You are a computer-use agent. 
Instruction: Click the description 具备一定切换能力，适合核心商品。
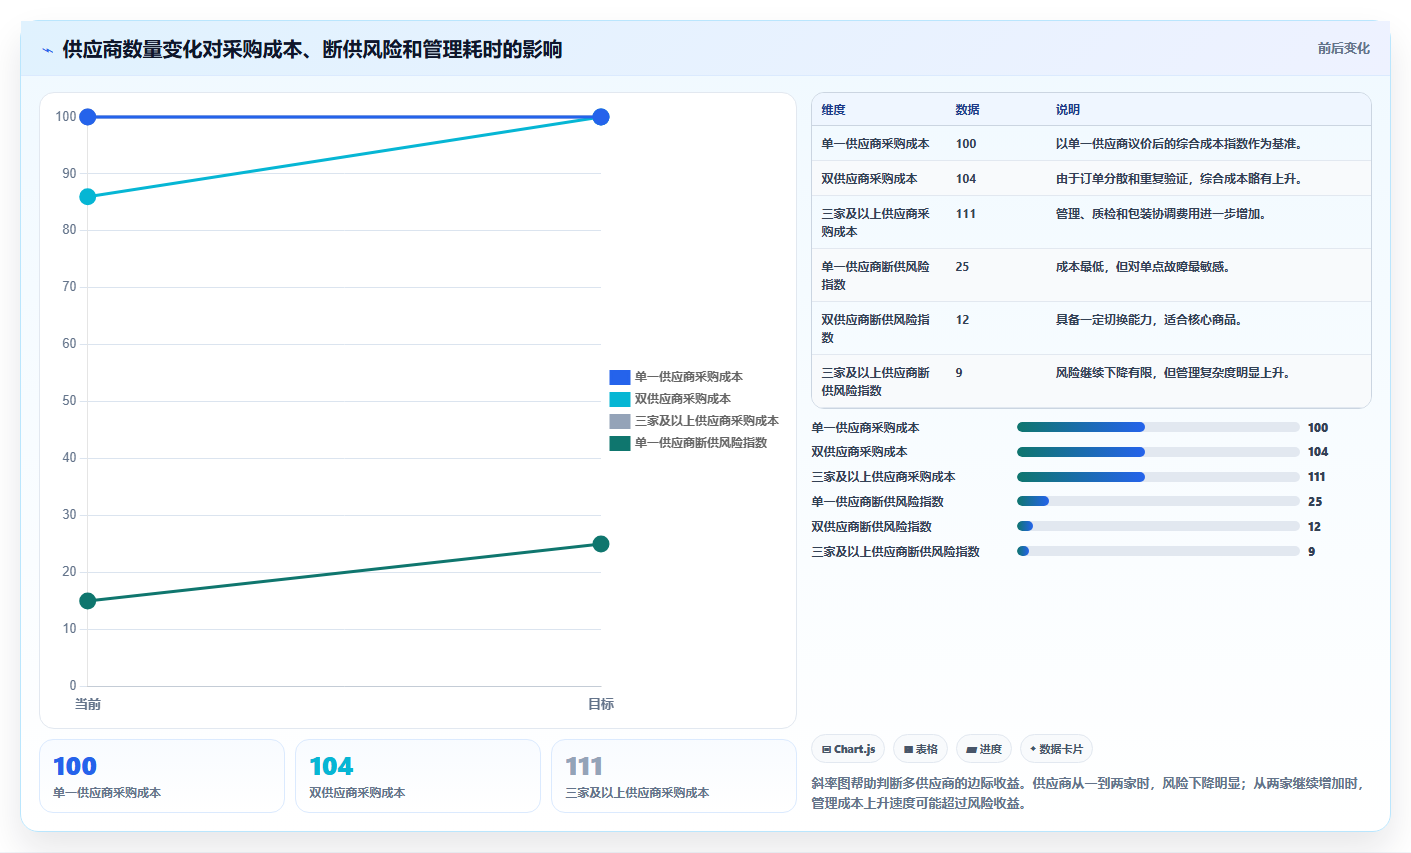coord(1149,320)
